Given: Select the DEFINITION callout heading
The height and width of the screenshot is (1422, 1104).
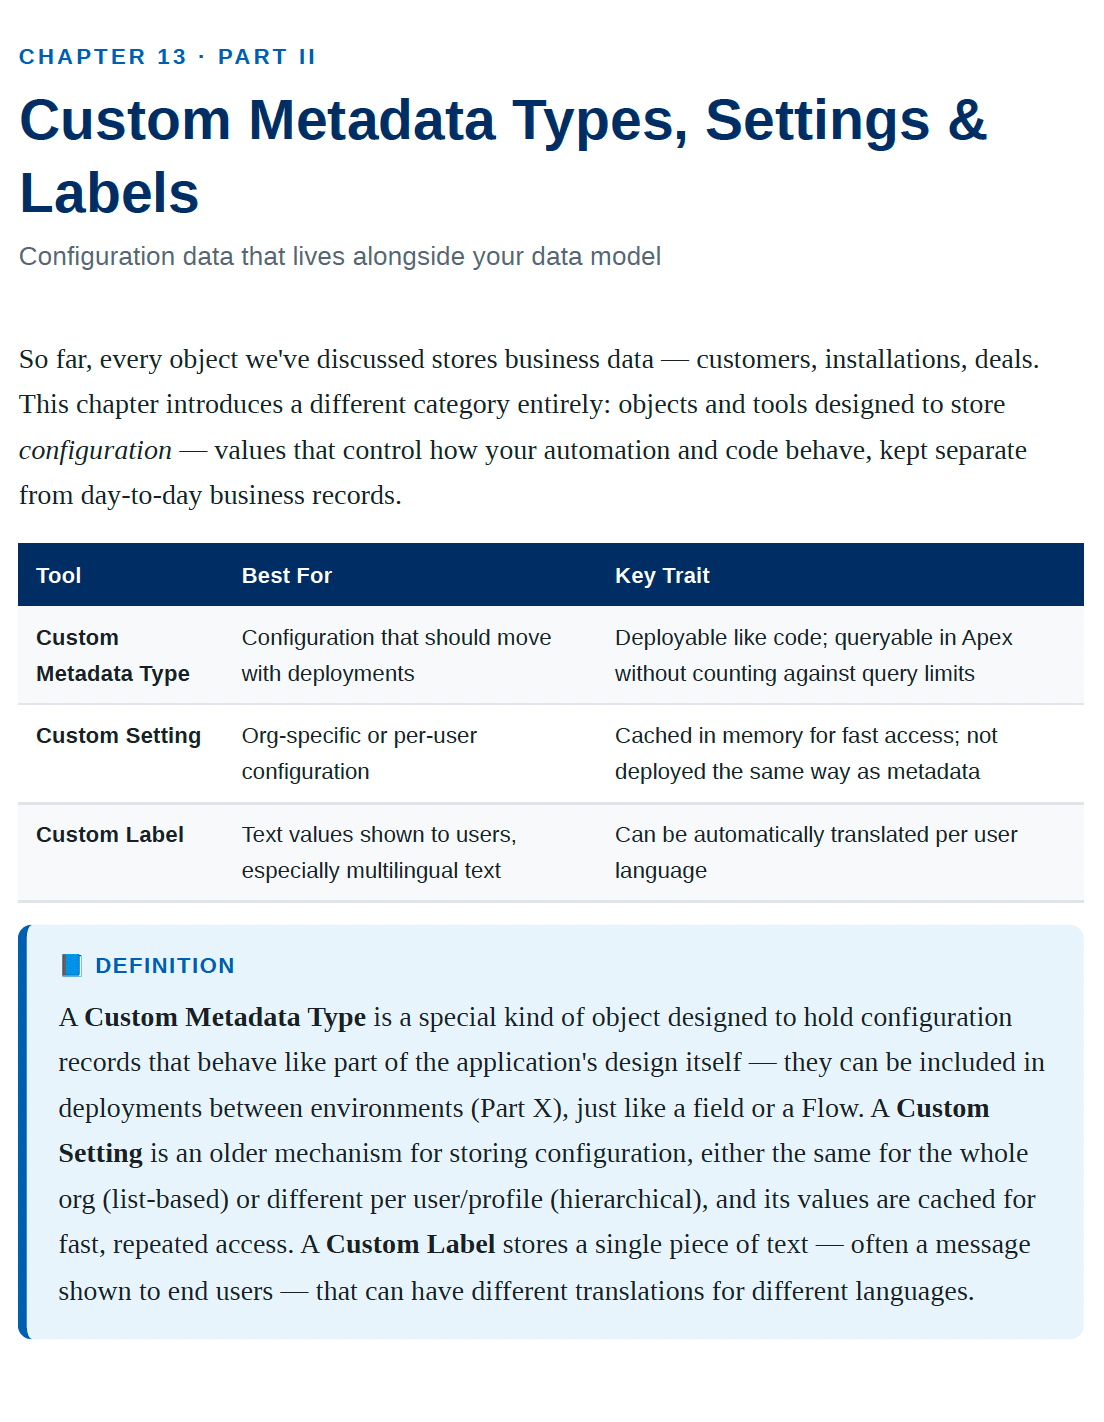Looking at the screenshot, I should [164, 965].
